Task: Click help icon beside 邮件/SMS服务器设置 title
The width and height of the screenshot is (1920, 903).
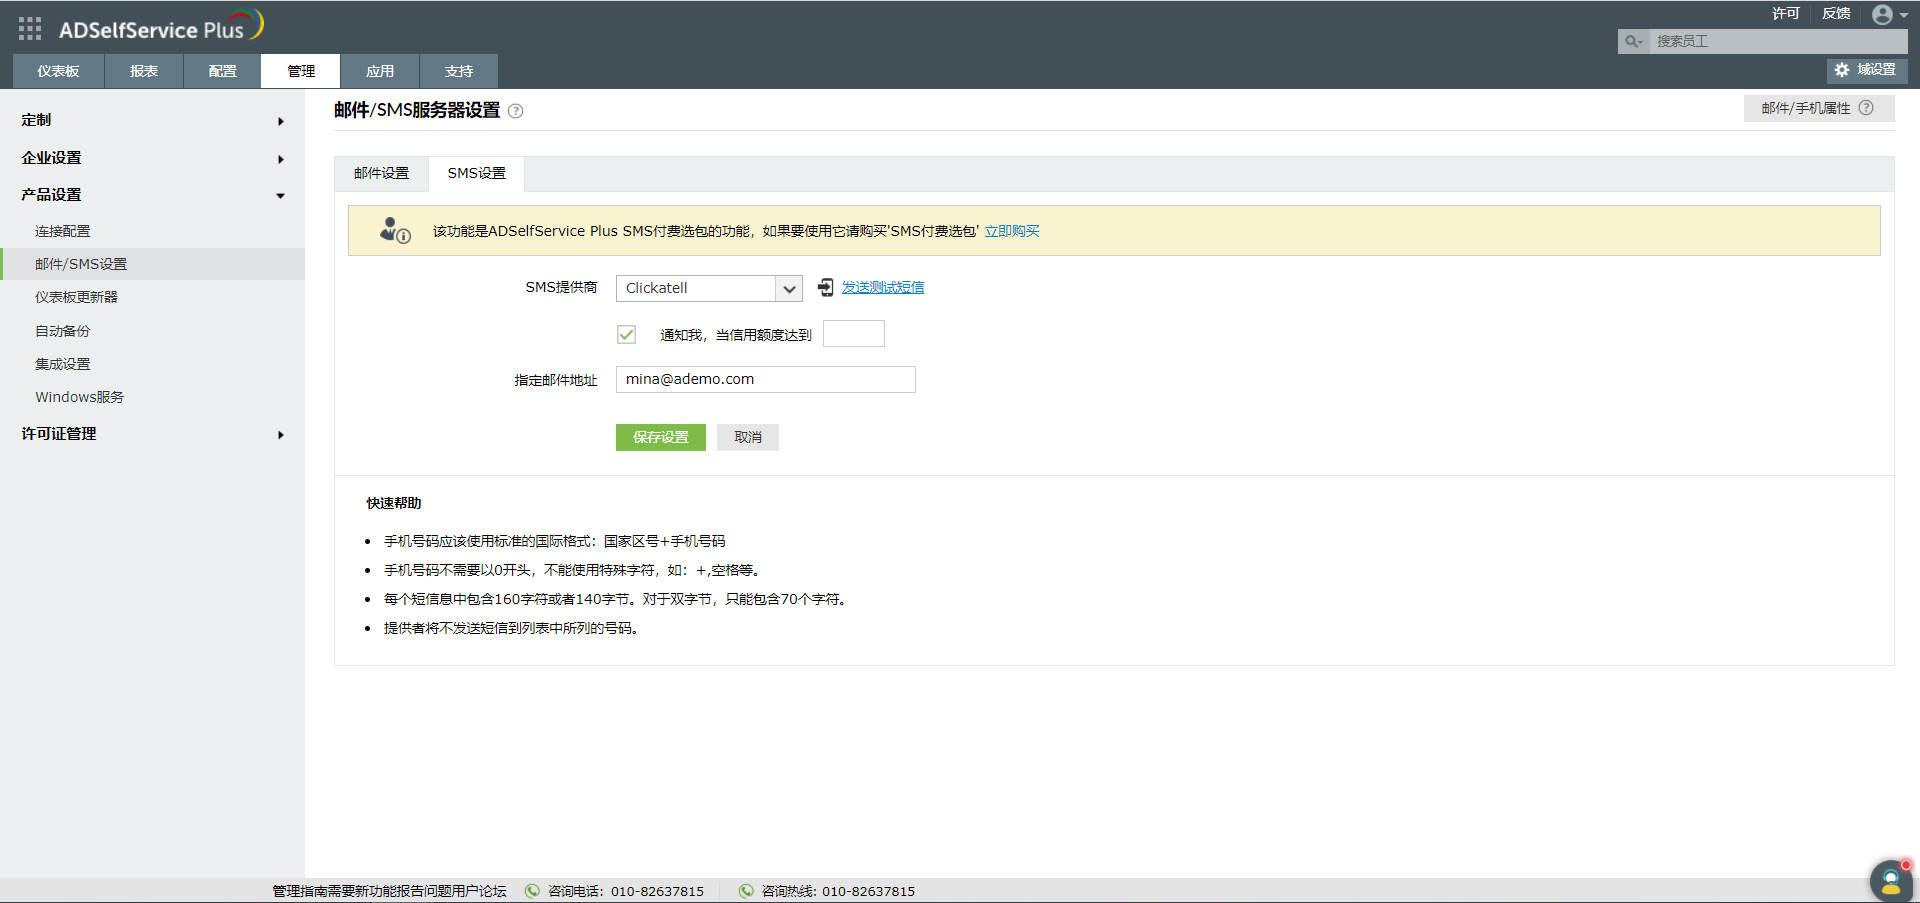Action: (516, 111)
